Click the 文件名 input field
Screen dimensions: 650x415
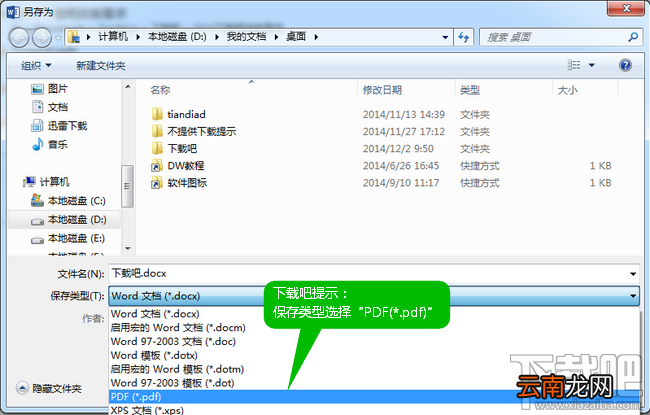(368, 273)
